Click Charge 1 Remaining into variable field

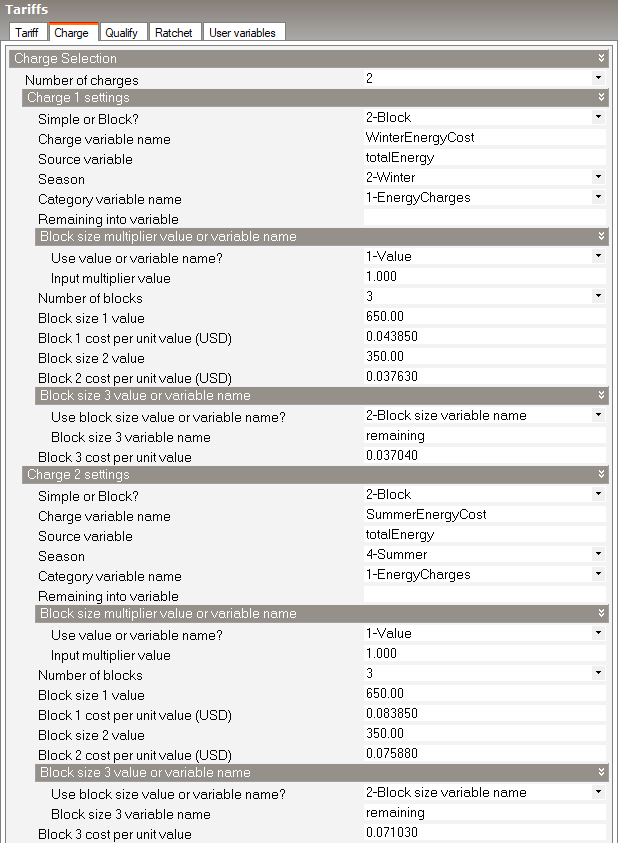[x=484, y=217]
